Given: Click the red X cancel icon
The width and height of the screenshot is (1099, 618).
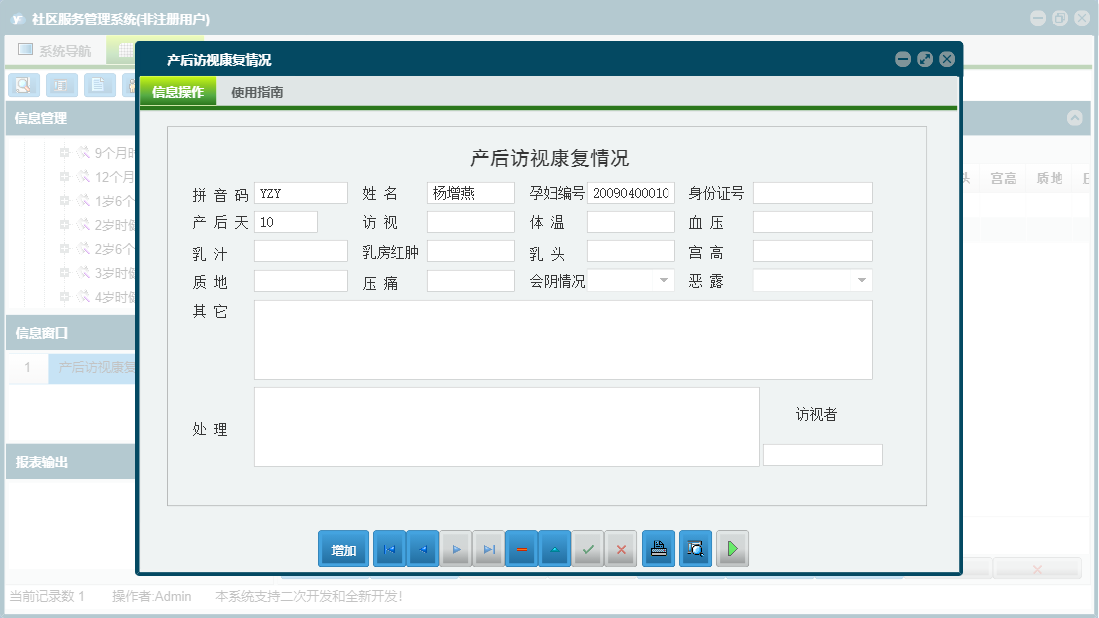Looking at the screenshot, I should point(621,549).
